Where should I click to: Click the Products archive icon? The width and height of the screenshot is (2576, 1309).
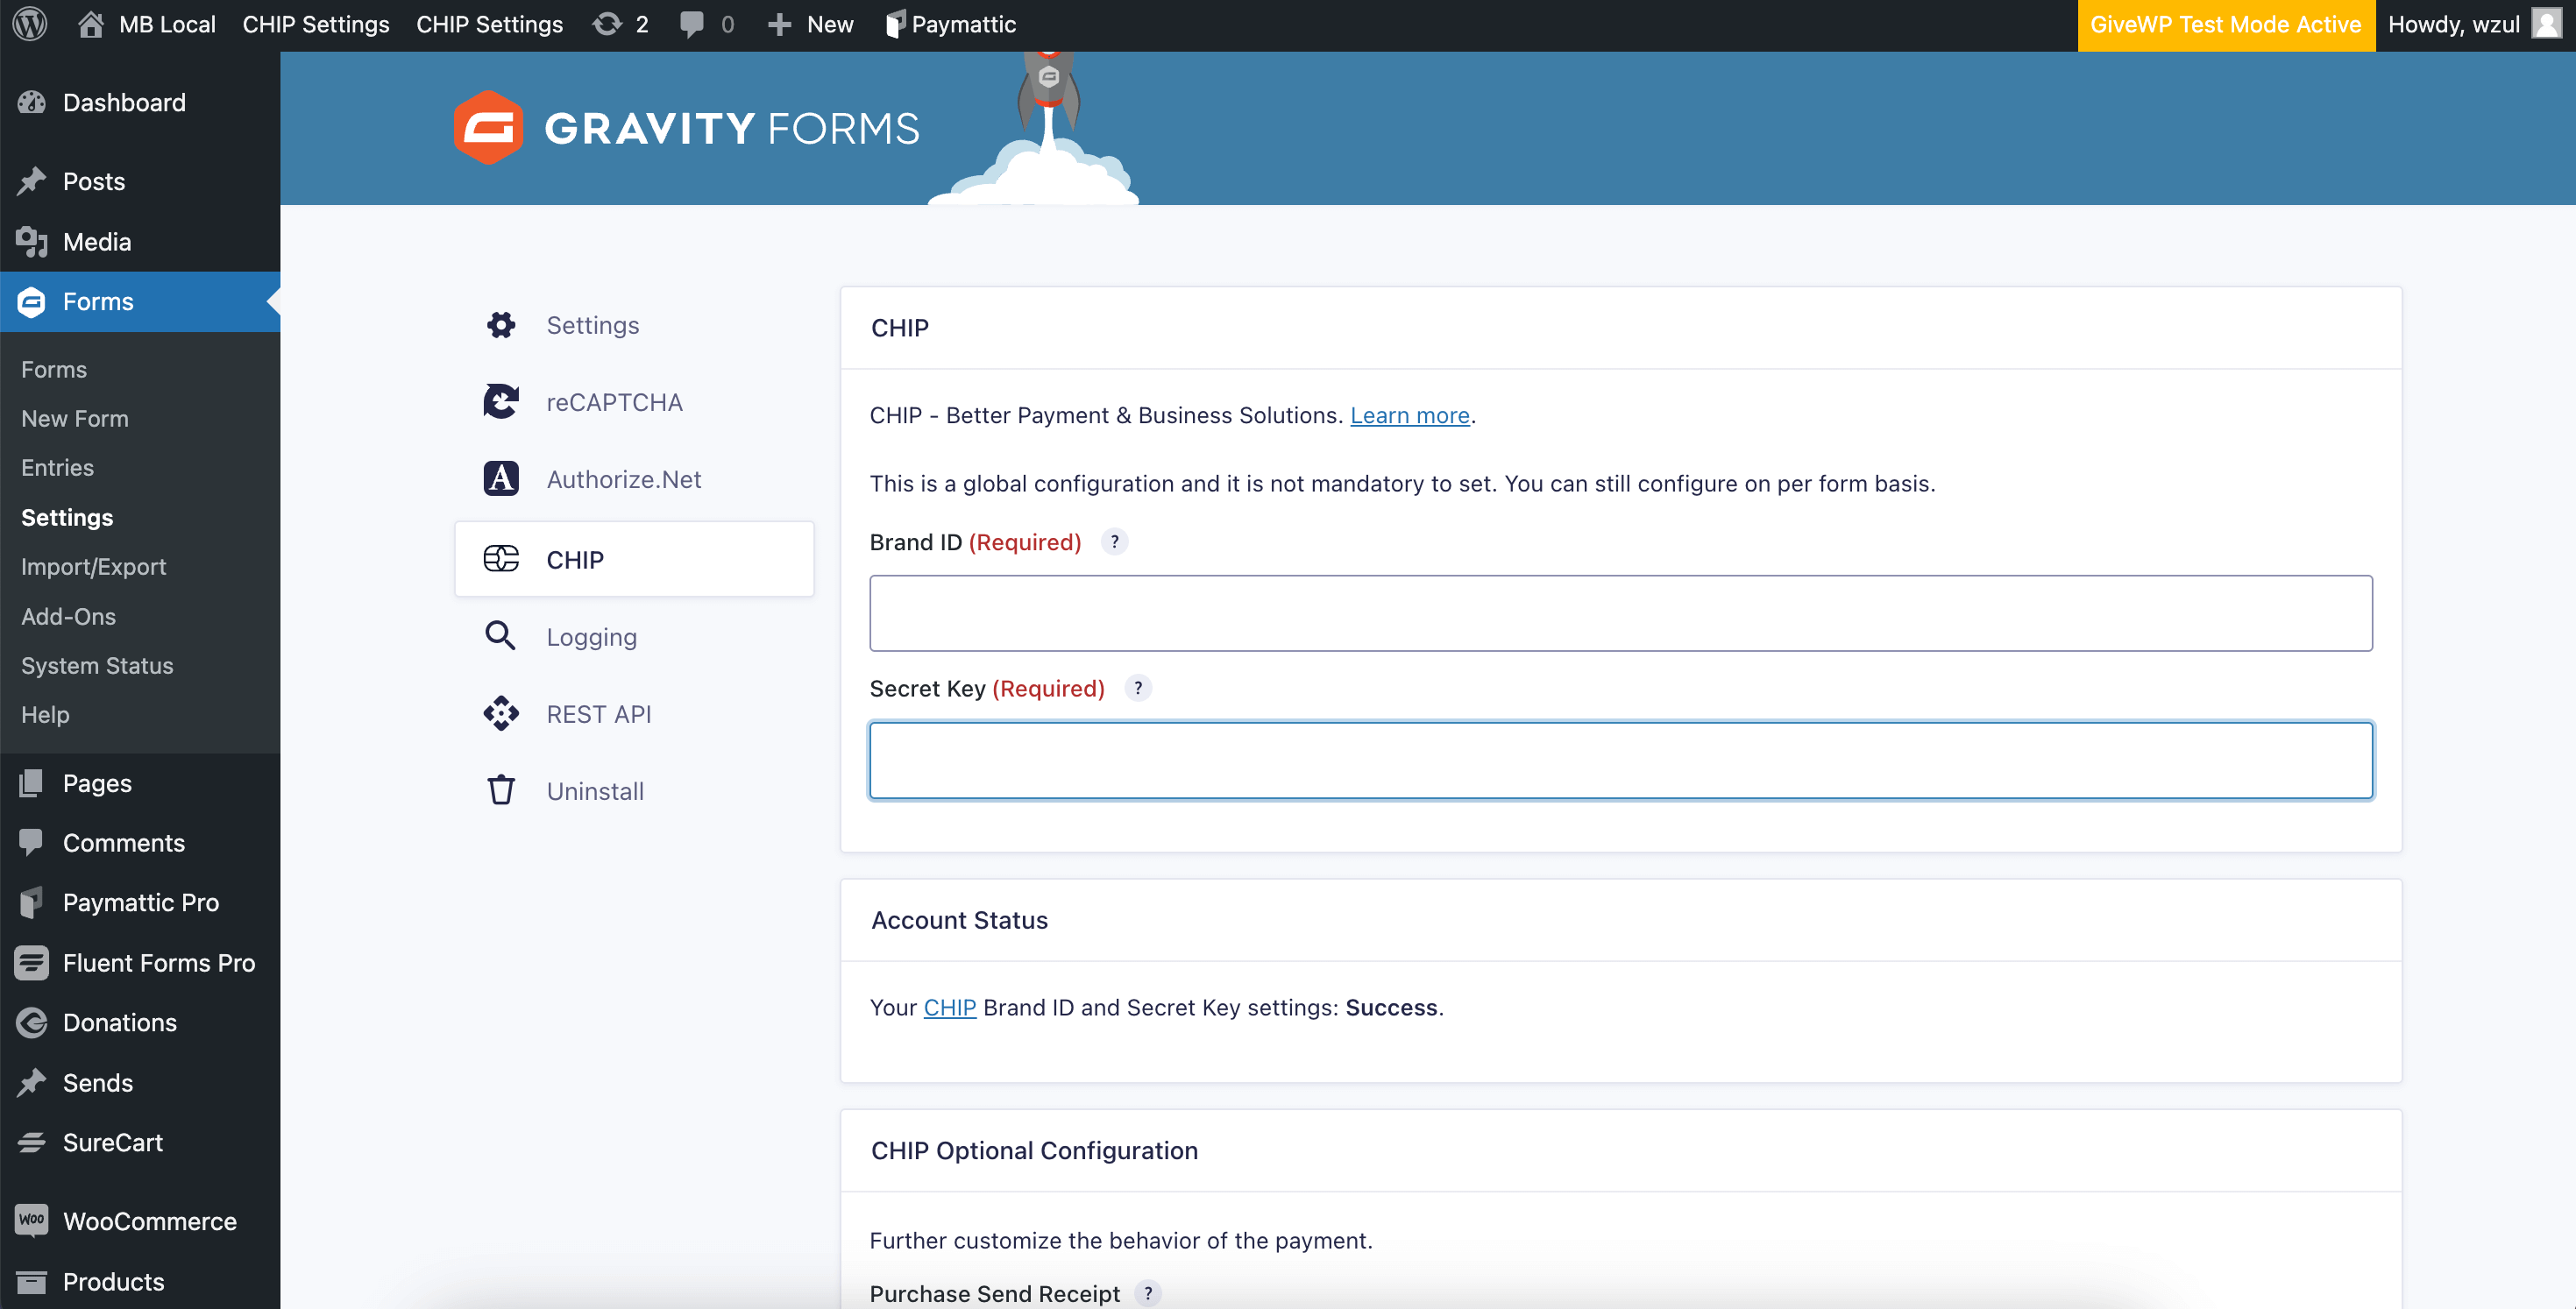click(x=32, y=1281)
